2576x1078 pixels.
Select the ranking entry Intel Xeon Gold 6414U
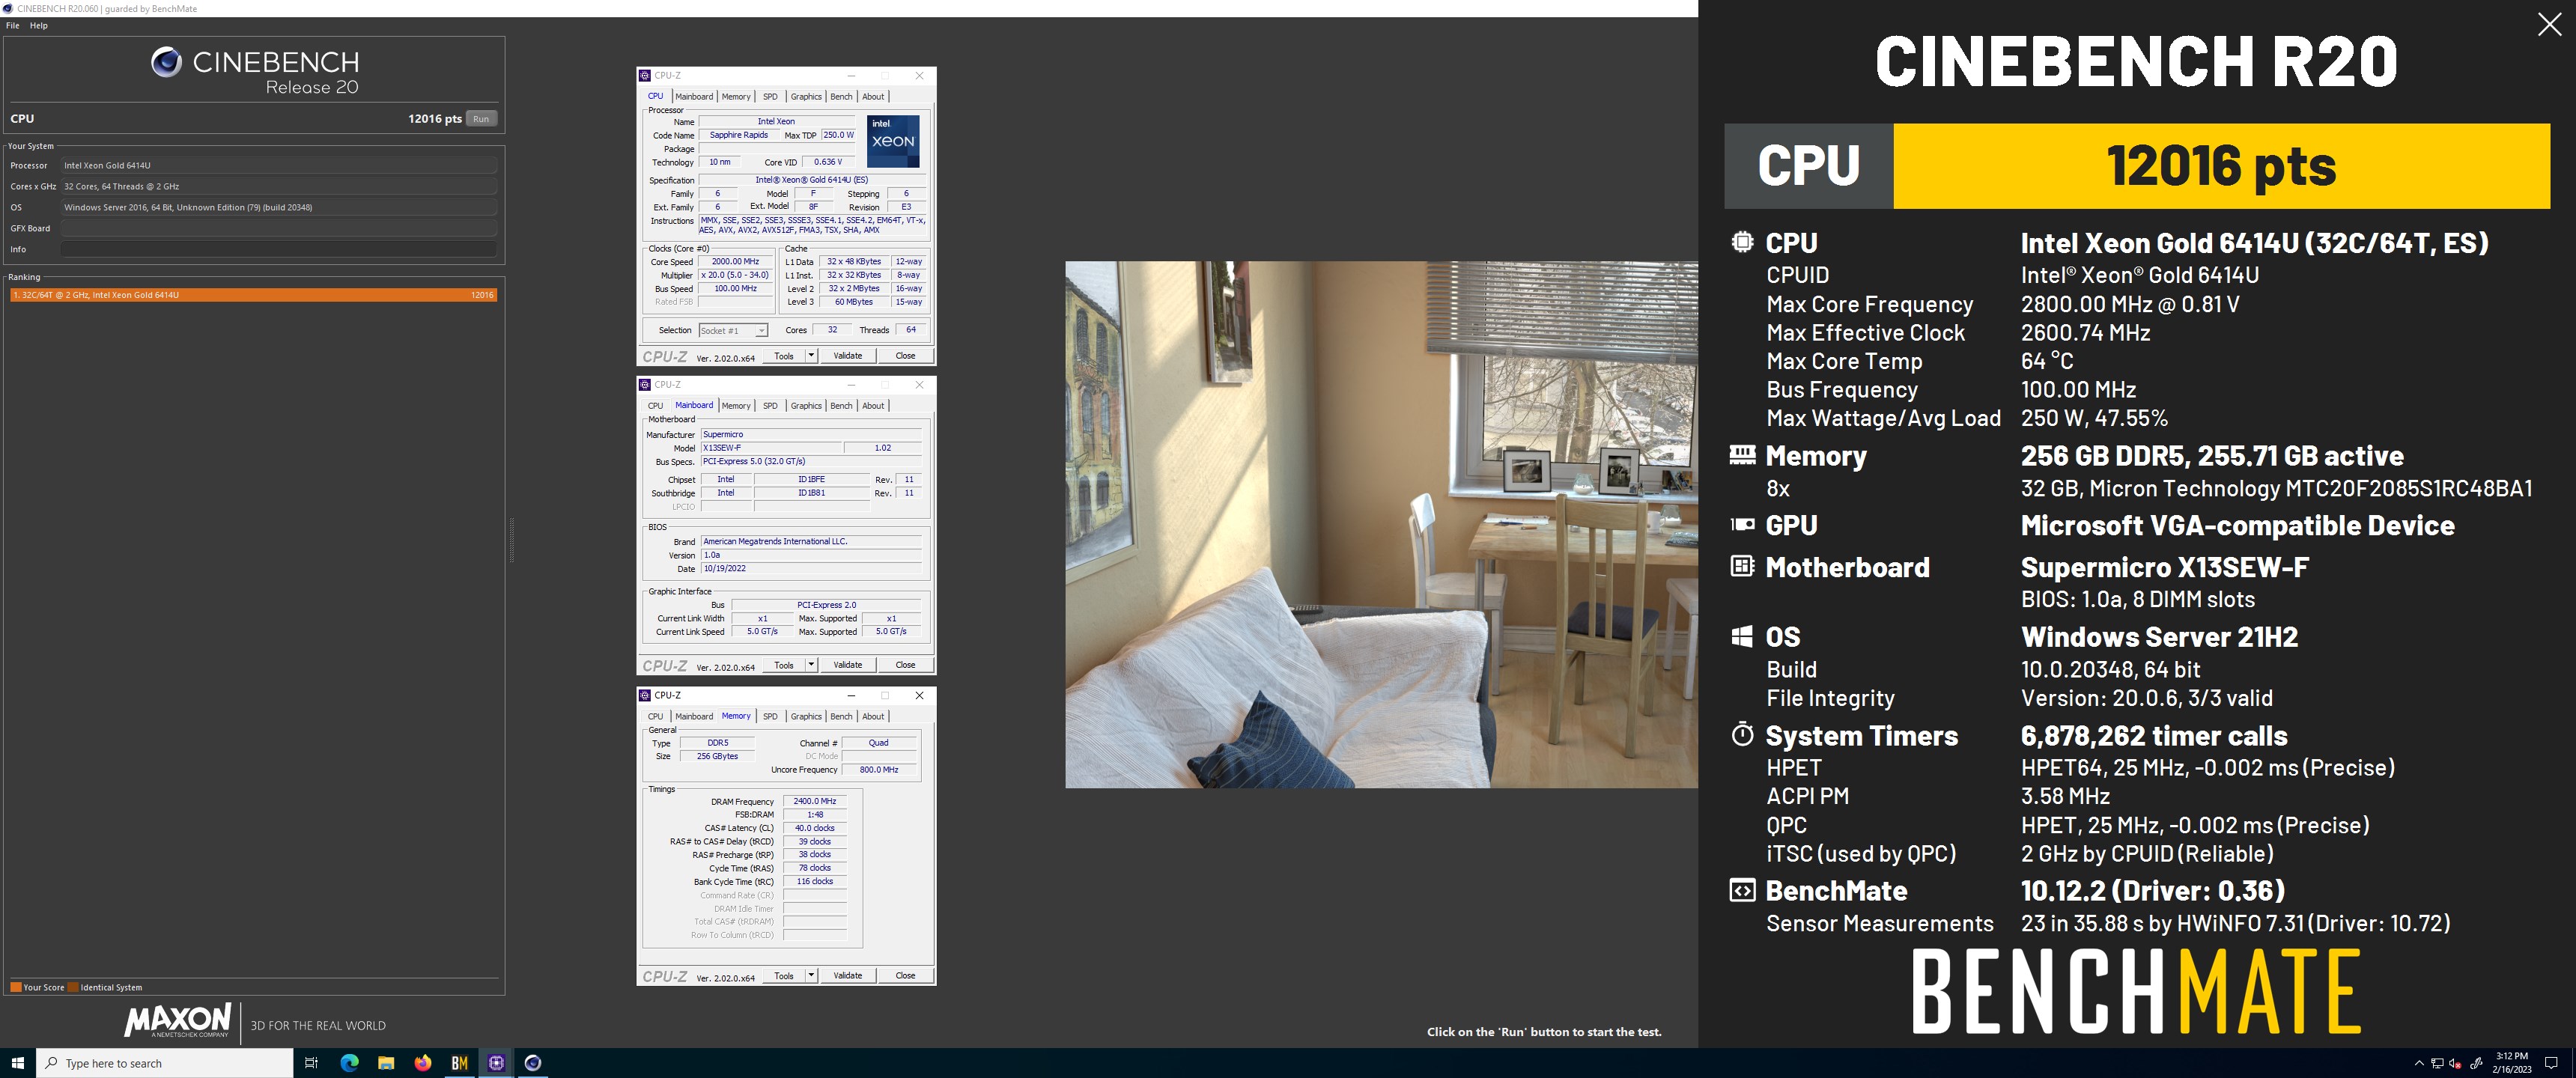253,295
